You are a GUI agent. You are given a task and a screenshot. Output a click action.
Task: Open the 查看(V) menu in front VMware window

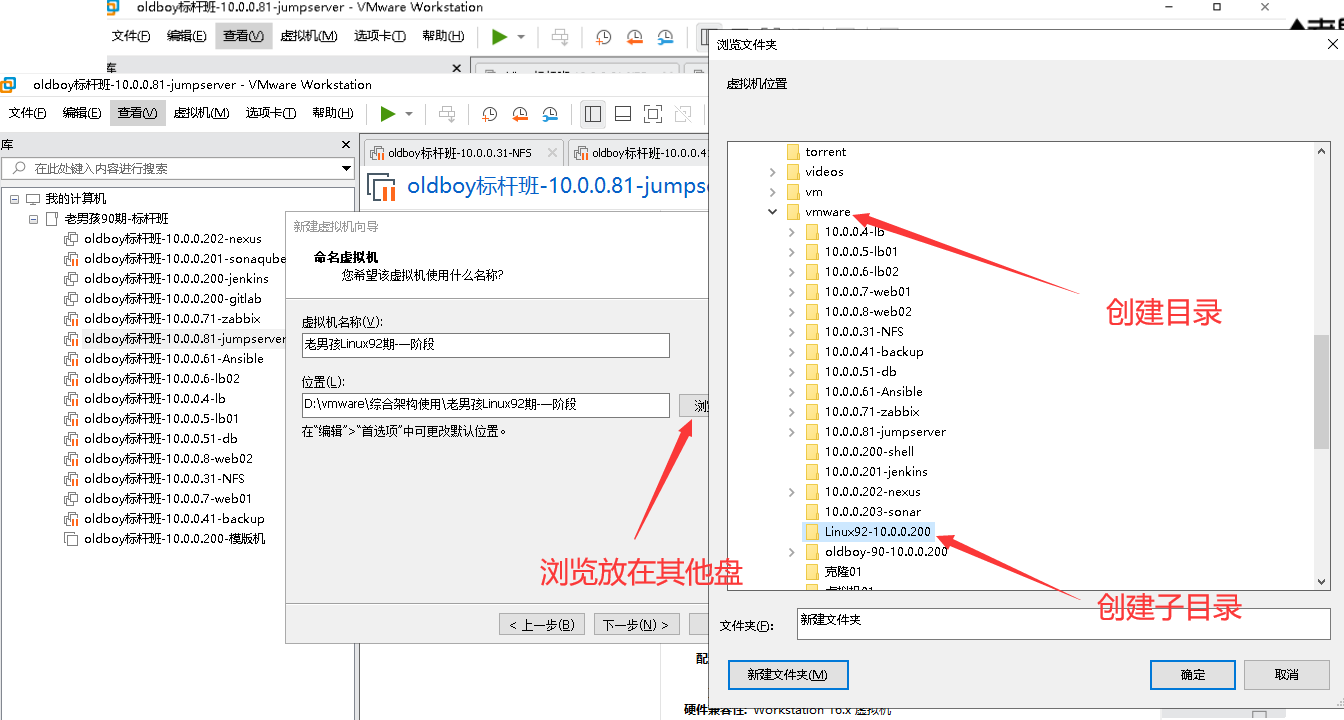click(137, 113)
